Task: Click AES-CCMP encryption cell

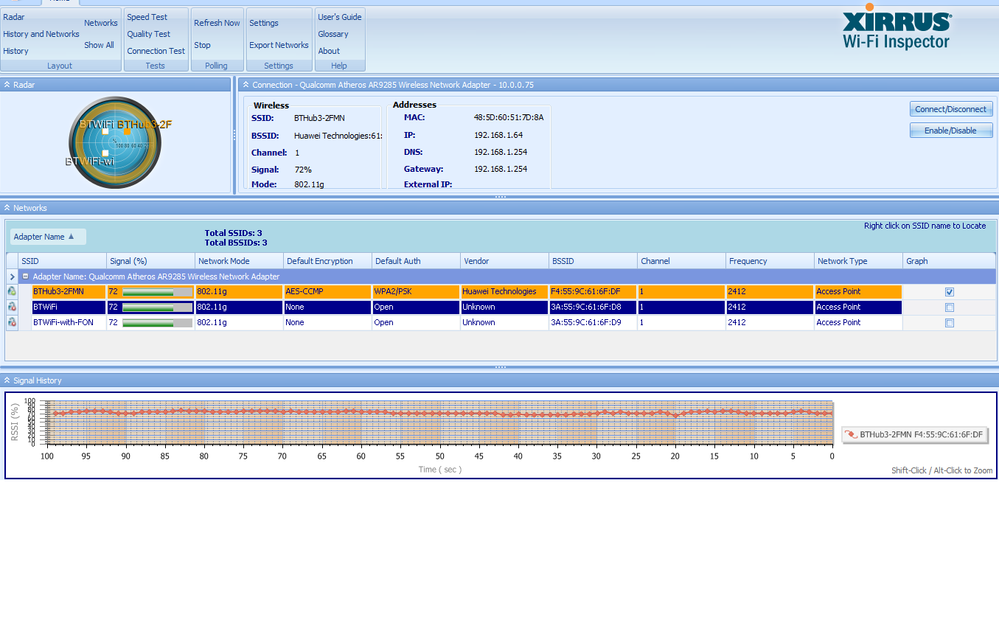Action: tap(327, 292)
